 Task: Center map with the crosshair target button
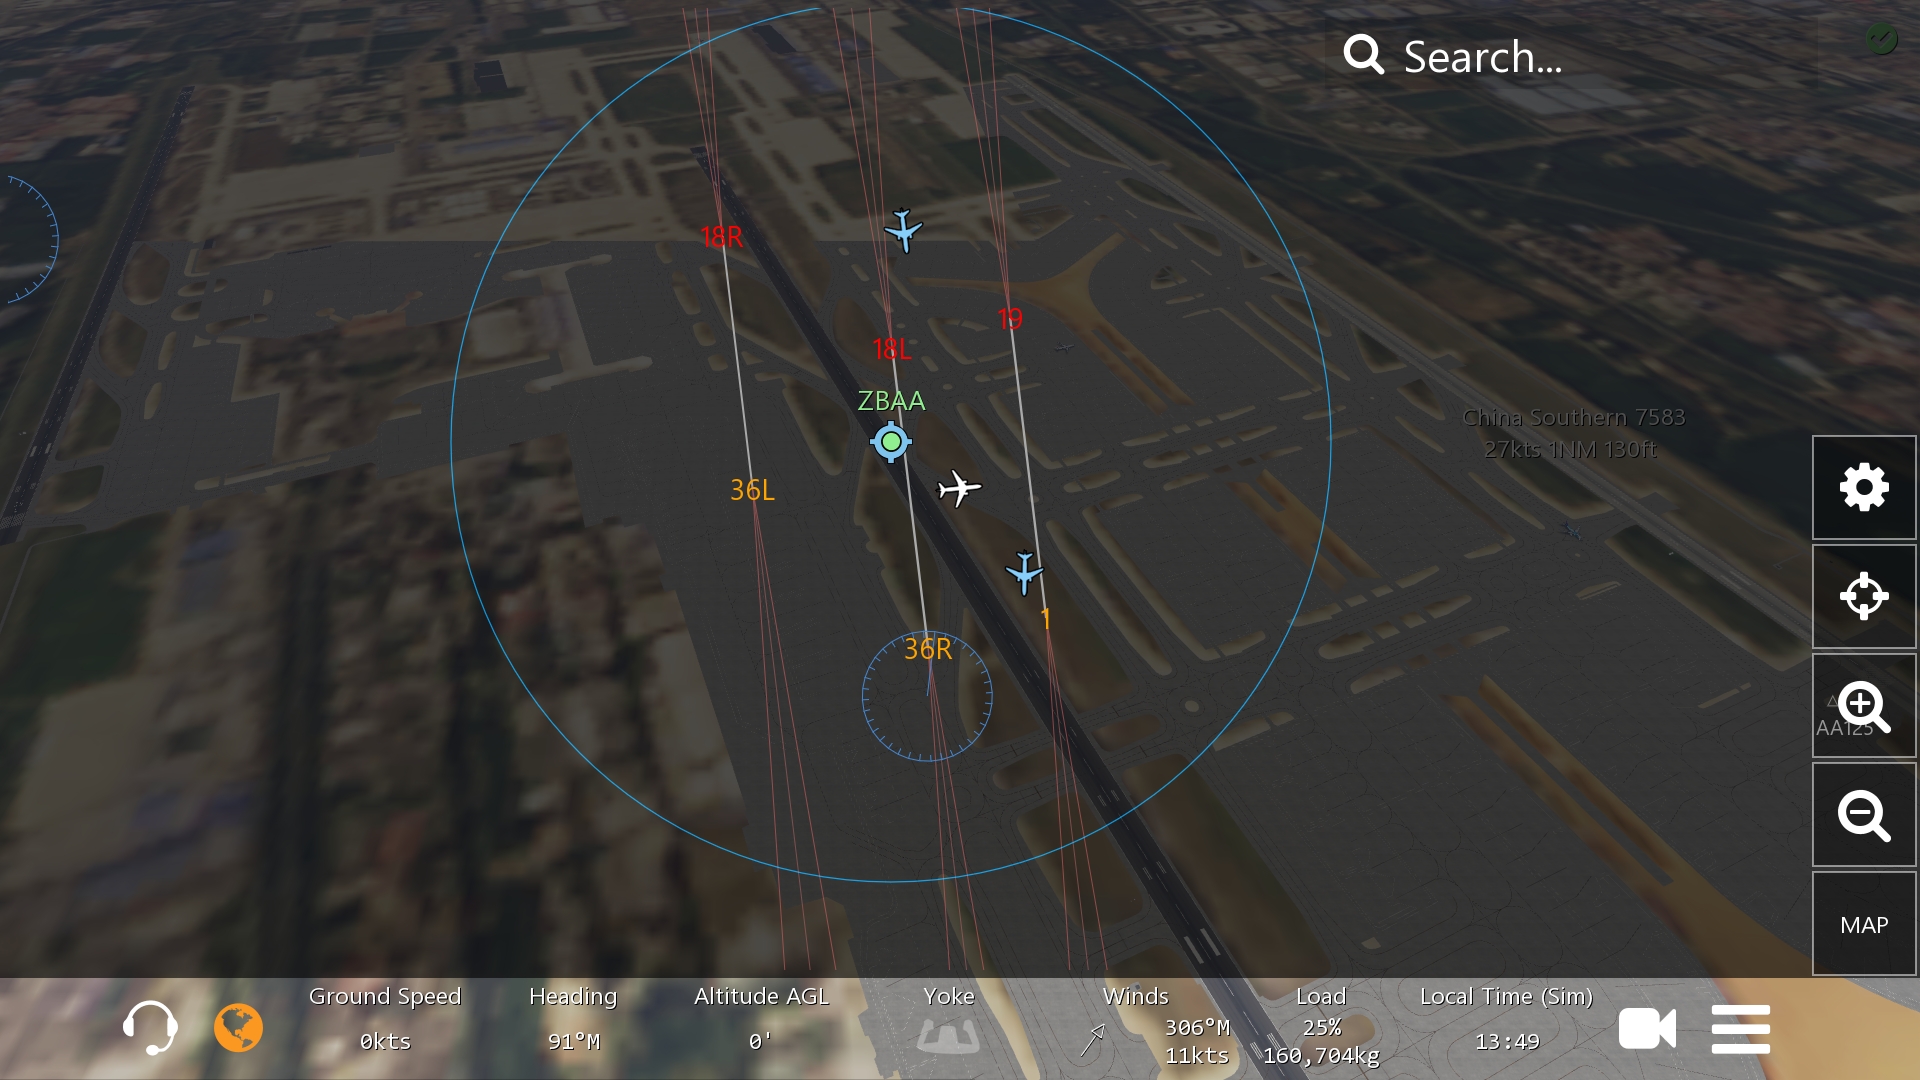(1864, 597)
